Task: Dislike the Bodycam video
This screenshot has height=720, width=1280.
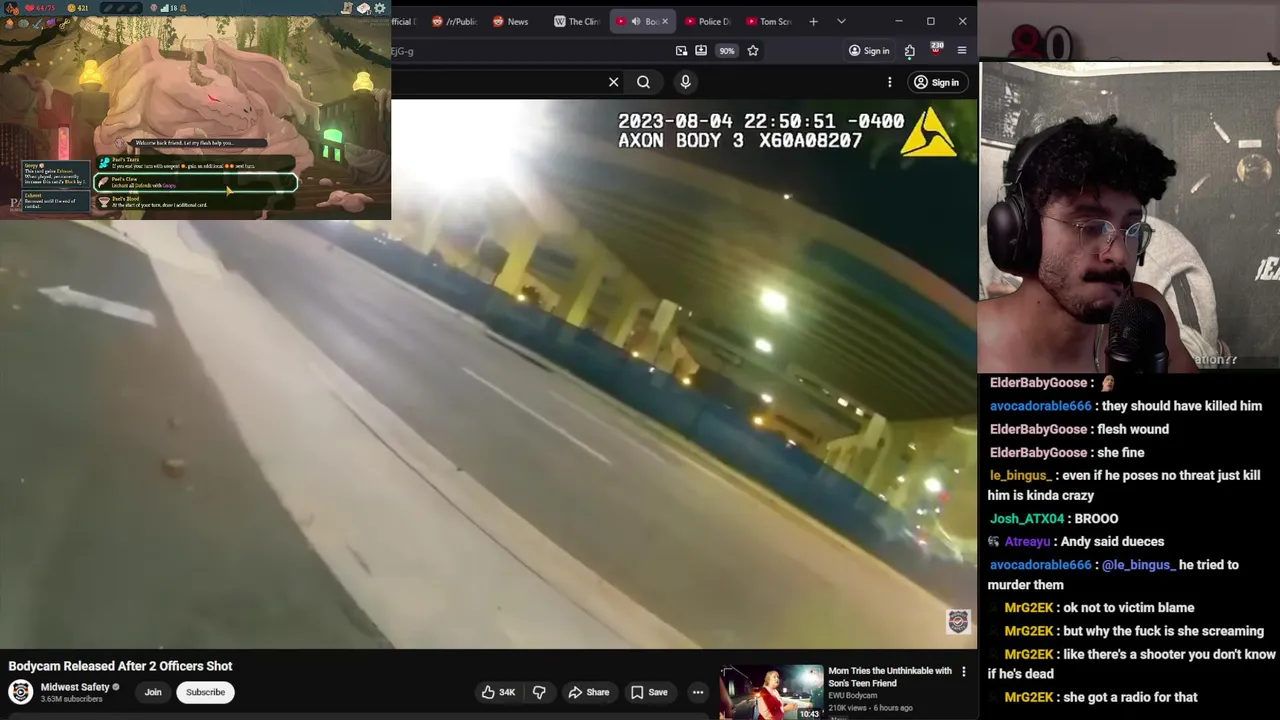Action: pos(539,692)
